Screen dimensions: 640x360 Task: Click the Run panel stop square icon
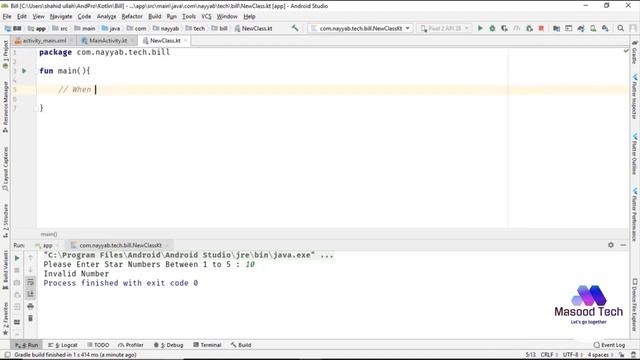[x=17, y=270]
